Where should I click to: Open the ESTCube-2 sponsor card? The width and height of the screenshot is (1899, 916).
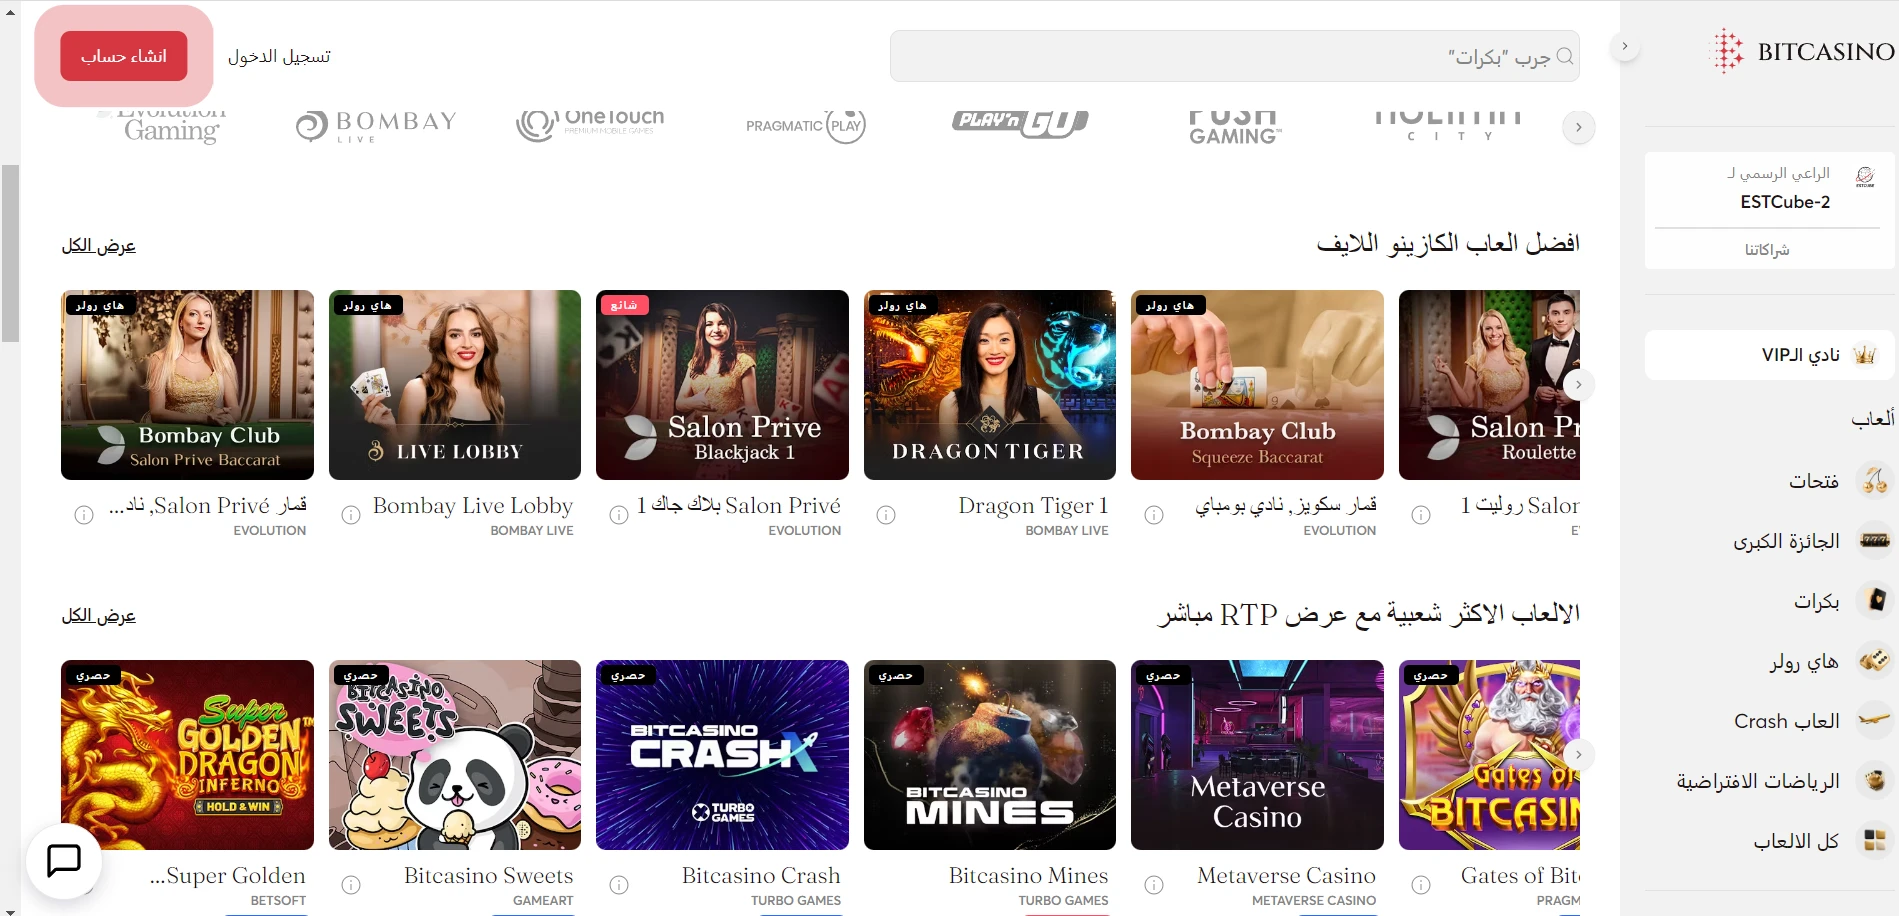(1769, 188)
